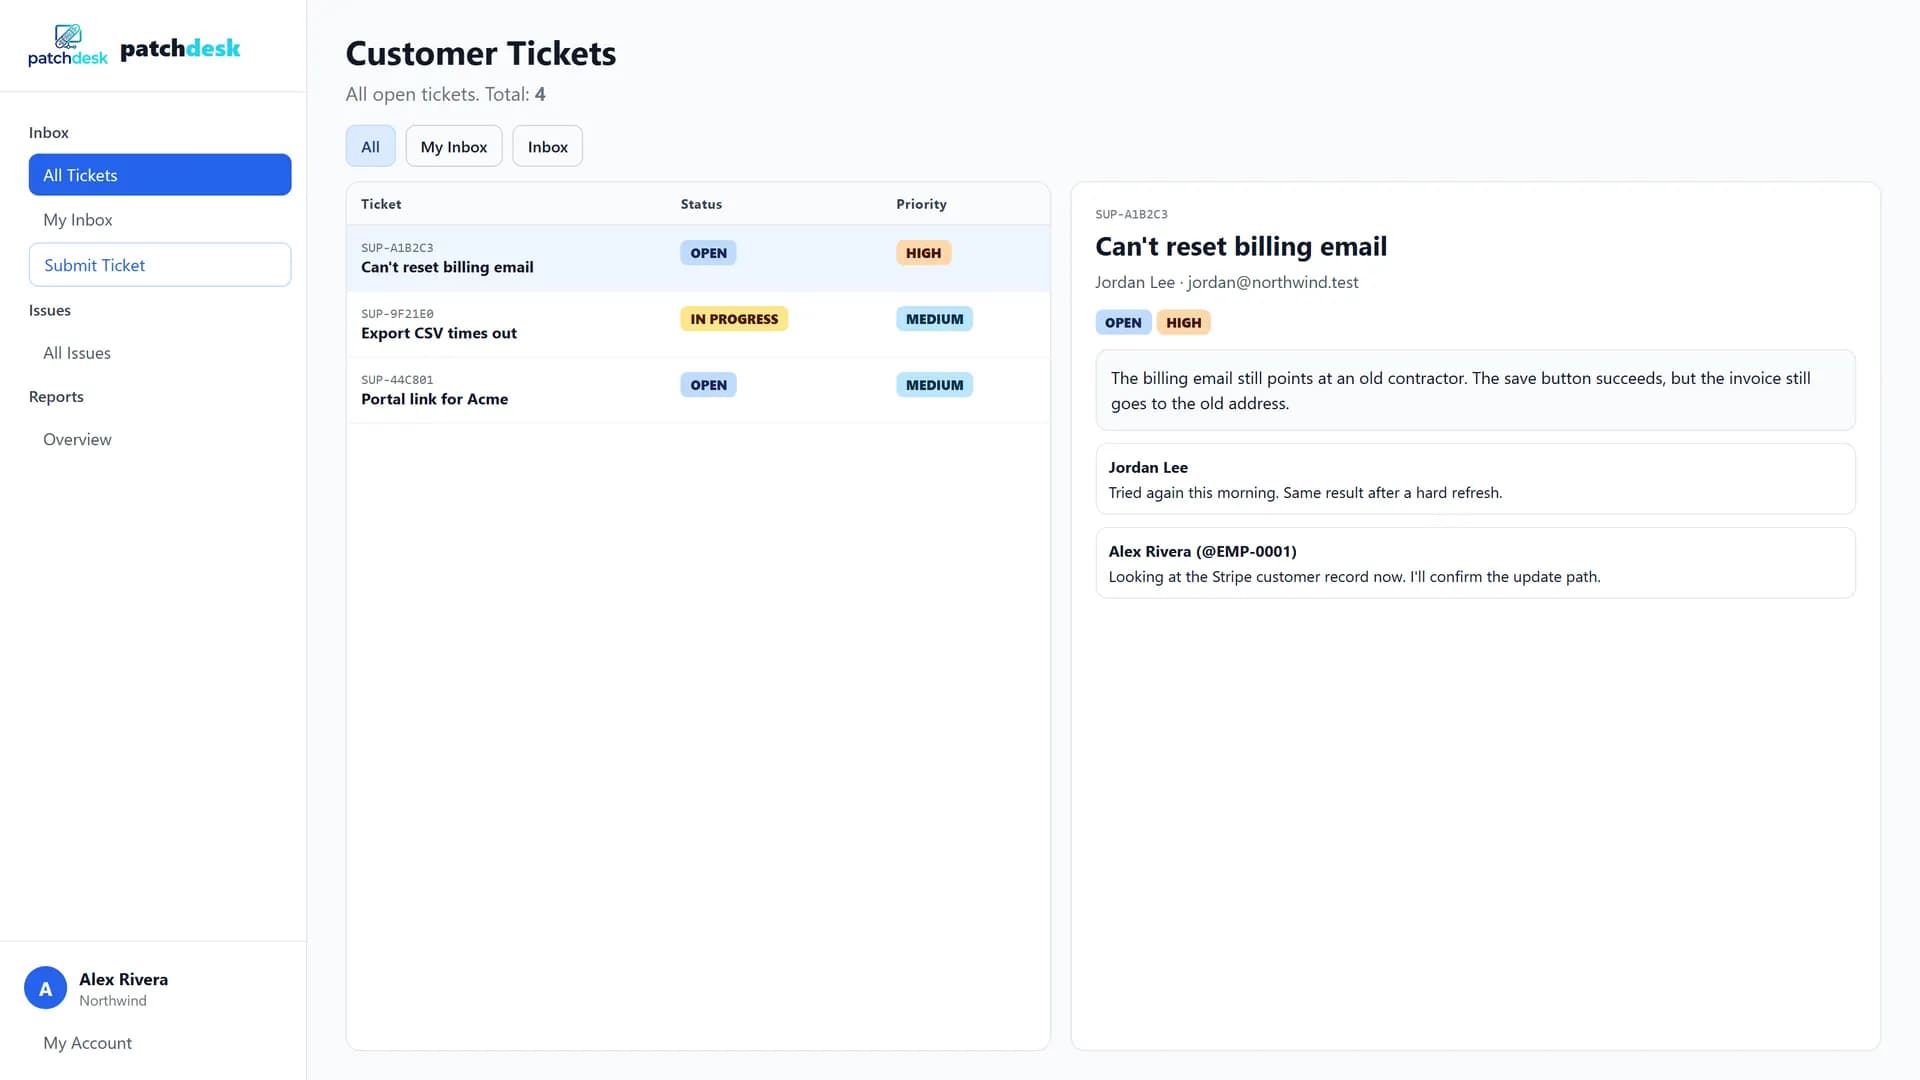Click the total open tickets count
1920x1080 pixels.
[540, 94]
